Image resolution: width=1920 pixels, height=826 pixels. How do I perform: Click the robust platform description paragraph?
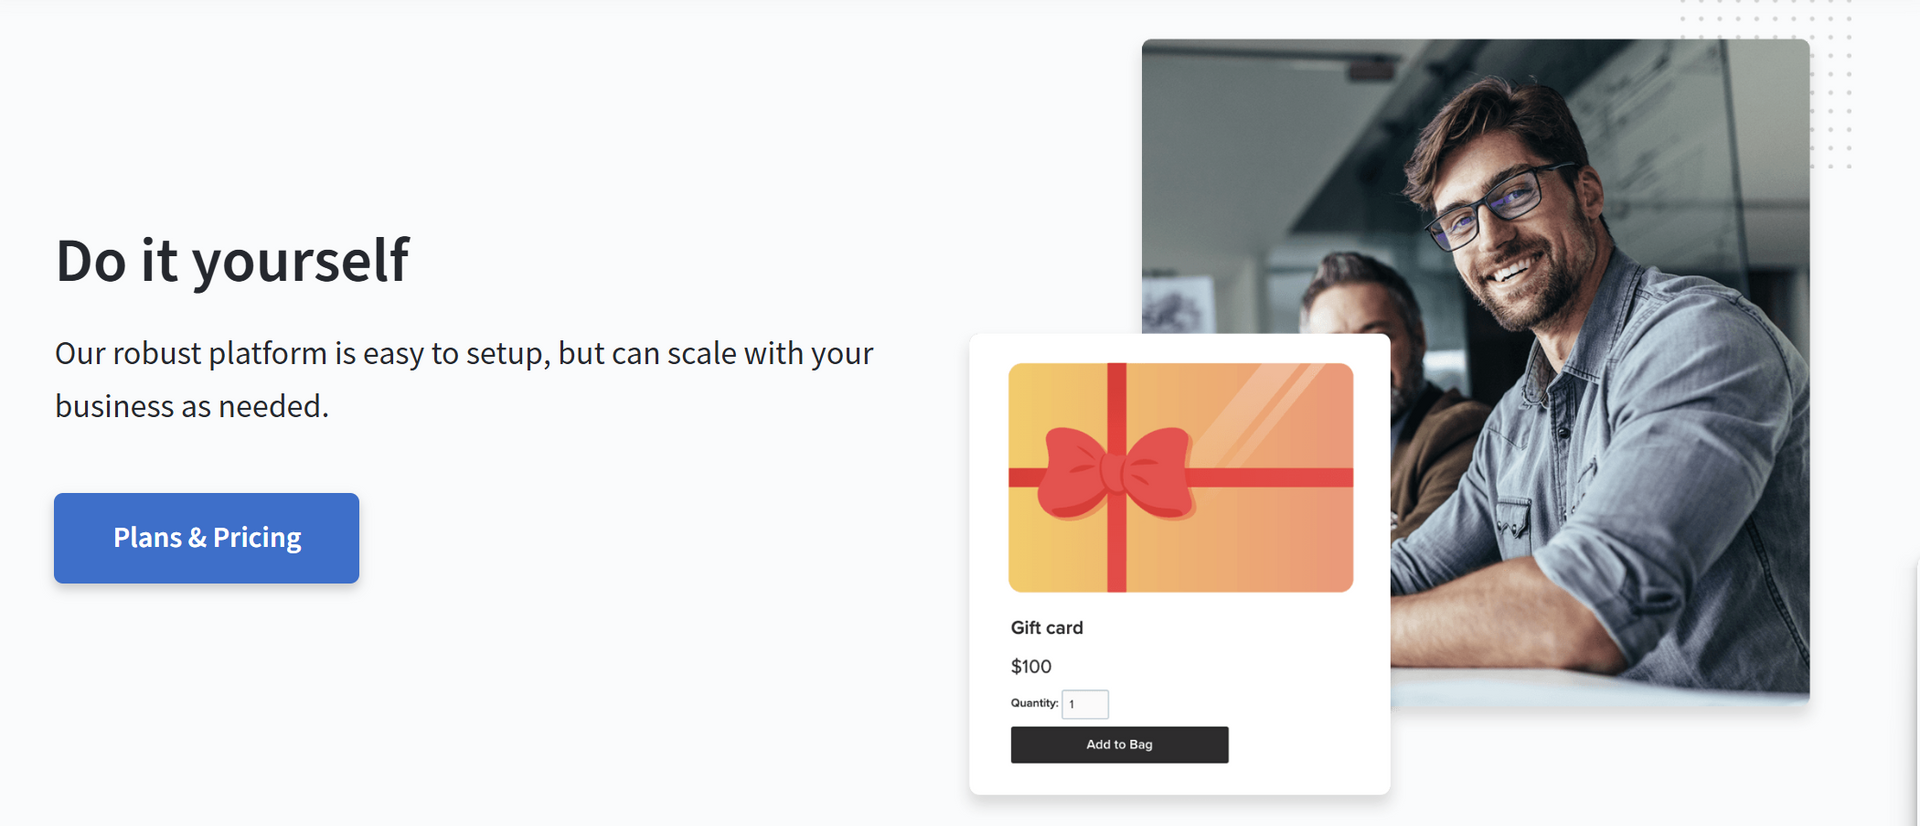(464, 379)
